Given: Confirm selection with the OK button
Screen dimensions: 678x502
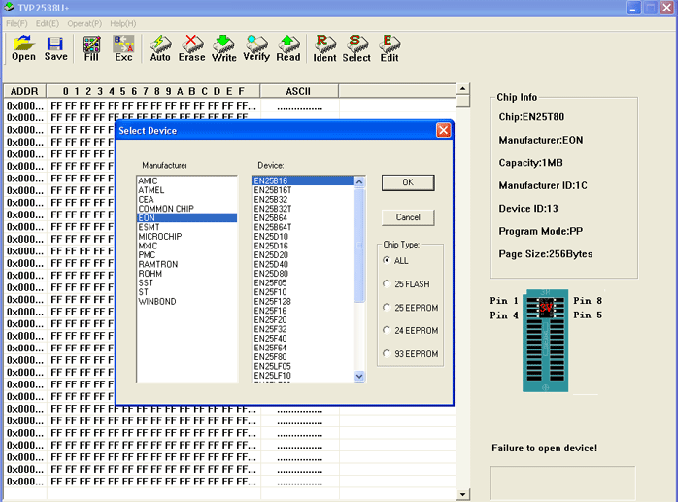Looking at the screenshot, I should pyautogui.click(x=407, y=183).
